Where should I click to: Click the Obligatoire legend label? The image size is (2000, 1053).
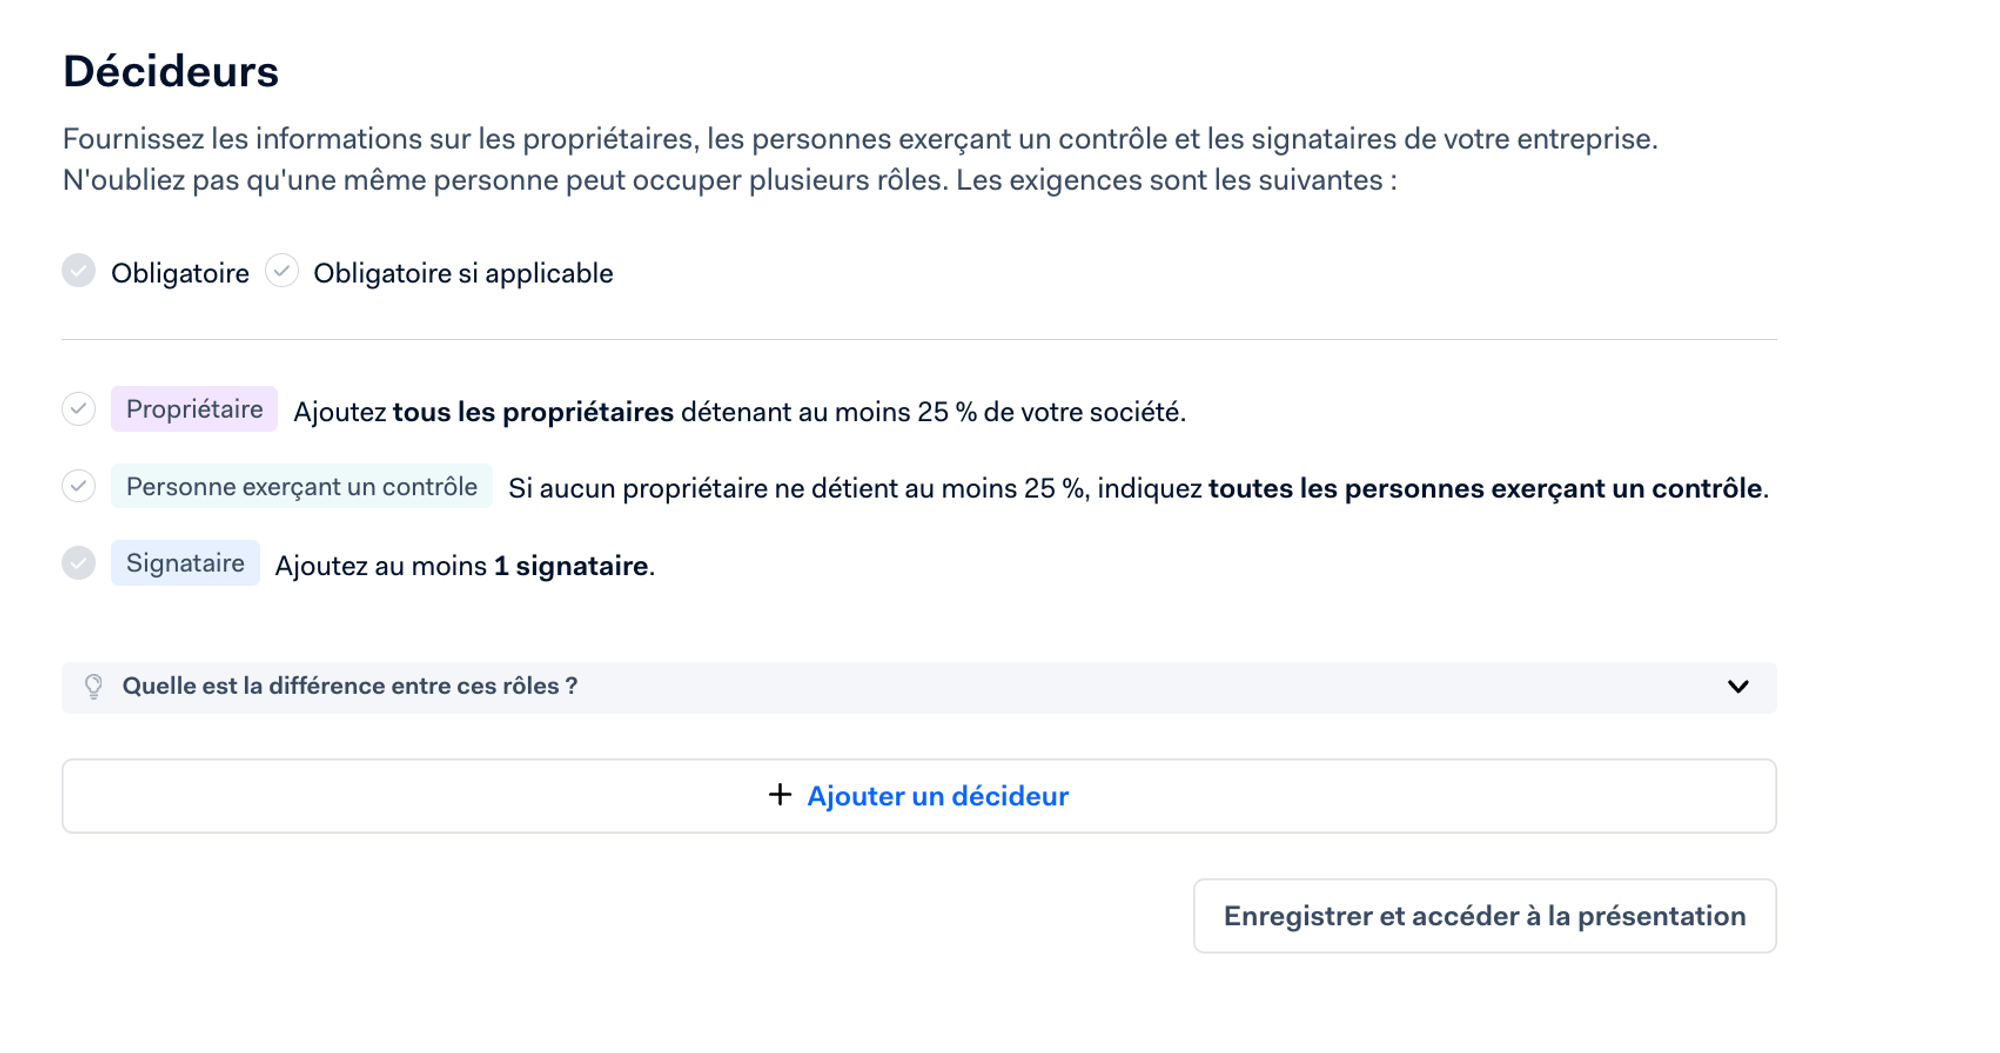coord(180,273)
